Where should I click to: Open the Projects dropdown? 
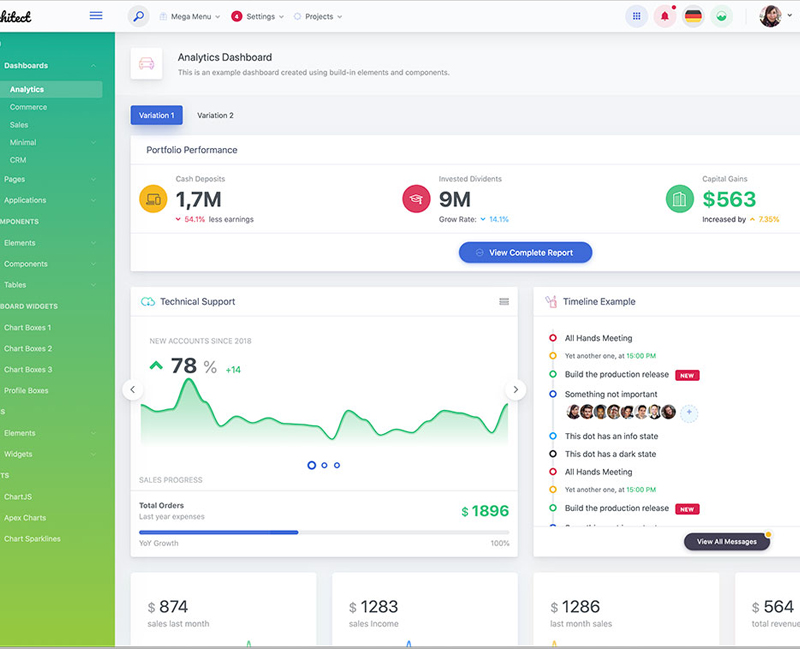point(318,17)
